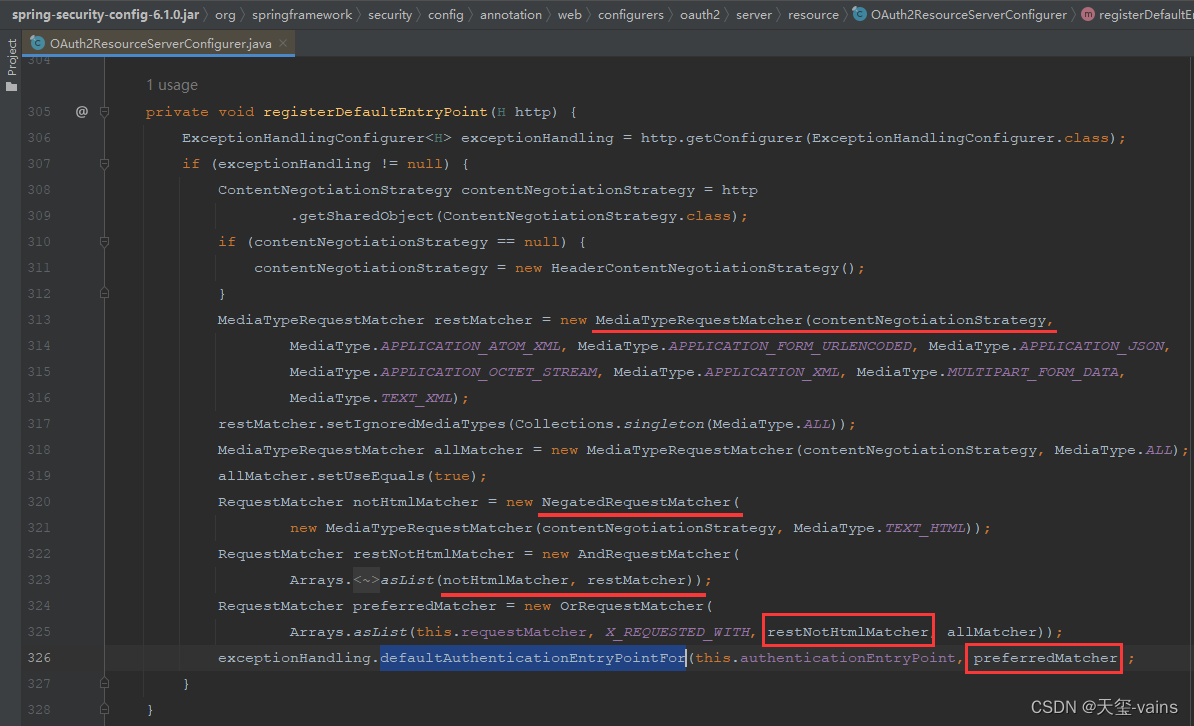Click the '1 usage' inlay hint

pyautogui.click(x=172, y=85)
